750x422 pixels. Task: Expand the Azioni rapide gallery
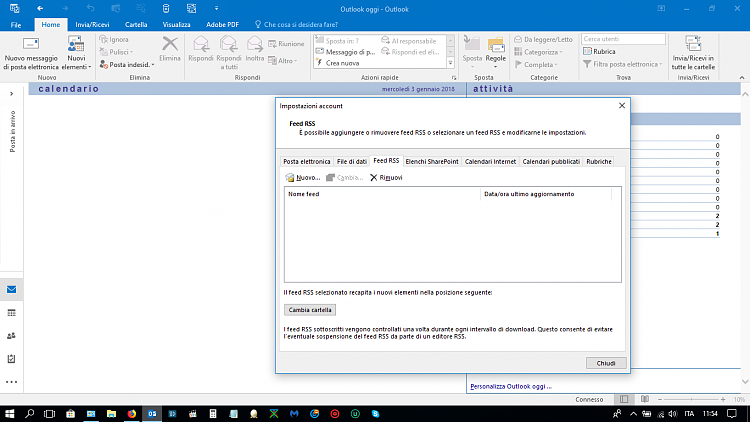(x=451, y=63)
